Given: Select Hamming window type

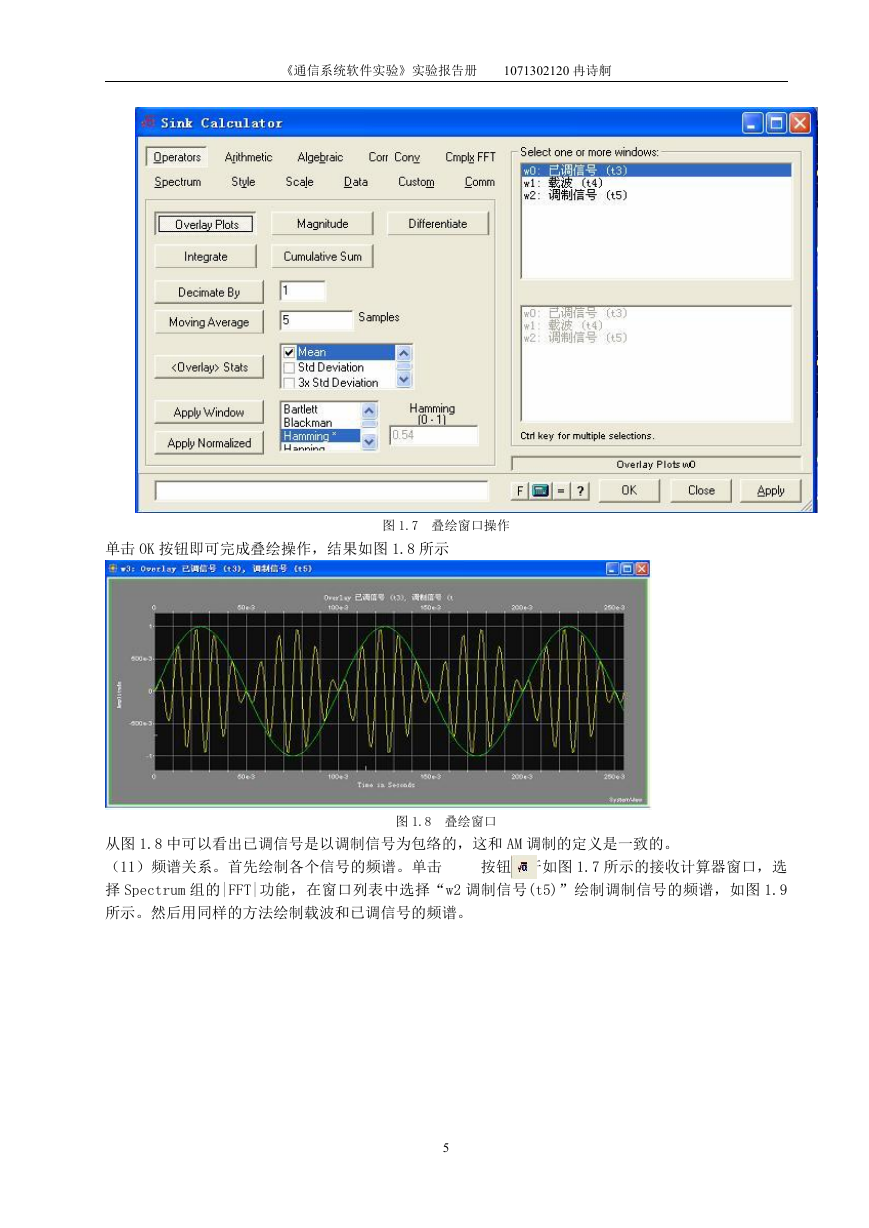Looking at the screenshot, I should pyautogui.click(x=319, y=436).
